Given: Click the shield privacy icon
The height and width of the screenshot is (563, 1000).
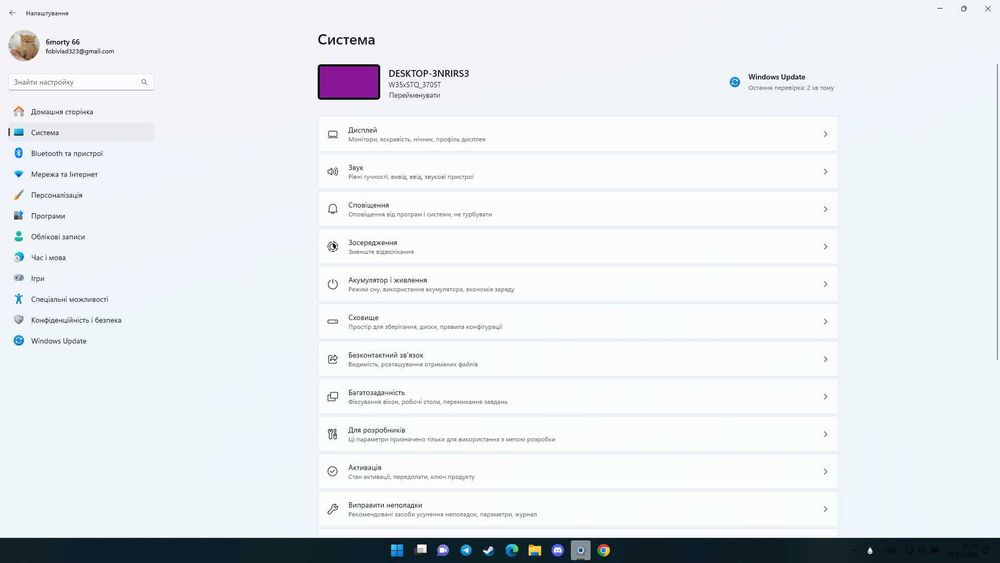Looking at the screenshot, I should click(18, 319).
